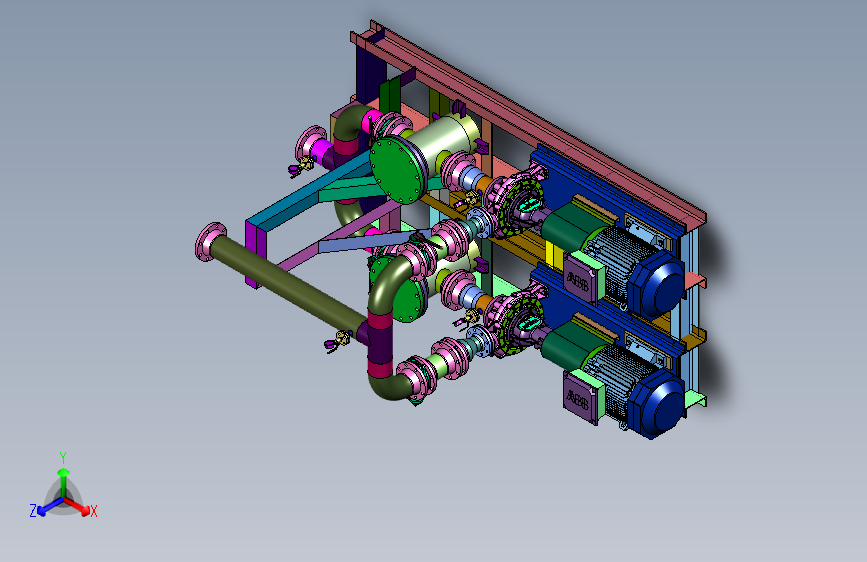The width and height of the screenshot is (867, 562).
Task: Select the reddish-brown top frame rail
Action: tap(531, 121)
